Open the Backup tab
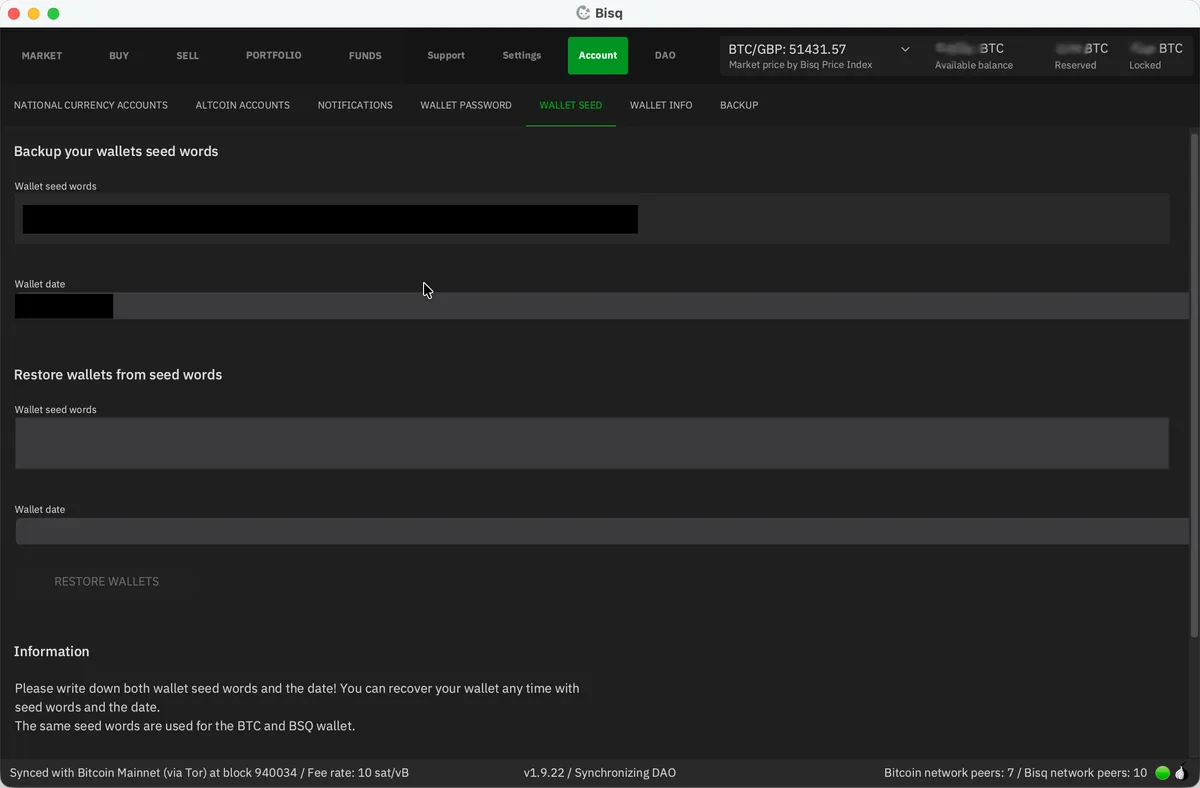Viewport: 1200px width, 788px height. click(x=739, y=105)
